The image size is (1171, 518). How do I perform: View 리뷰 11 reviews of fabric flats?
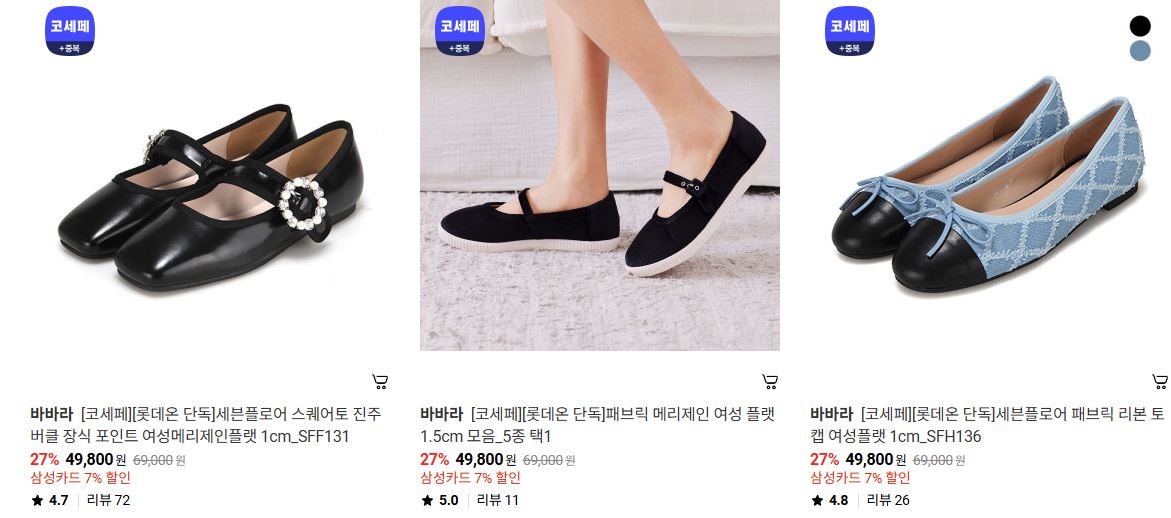tap(498, 500)
